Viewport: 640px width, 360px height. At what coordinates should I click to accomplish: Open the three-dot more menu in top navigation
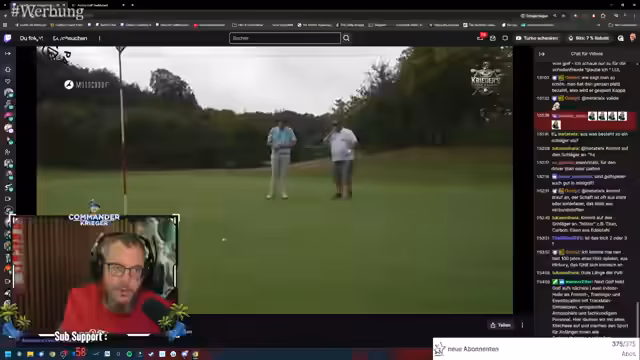click(99, 38)
